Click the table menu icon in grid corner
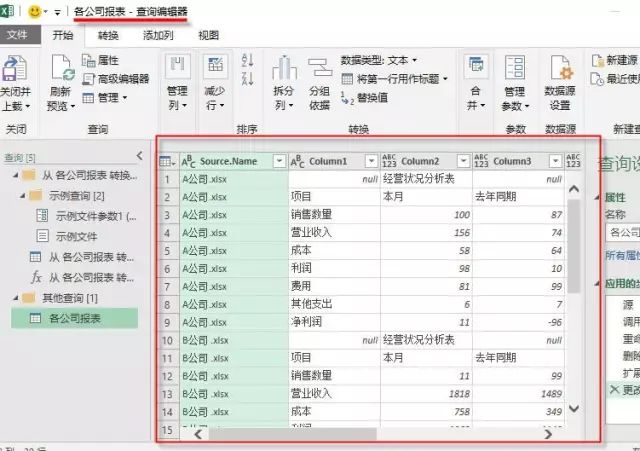This screenshot has width=640, height=451. click(x=168, y=161)
